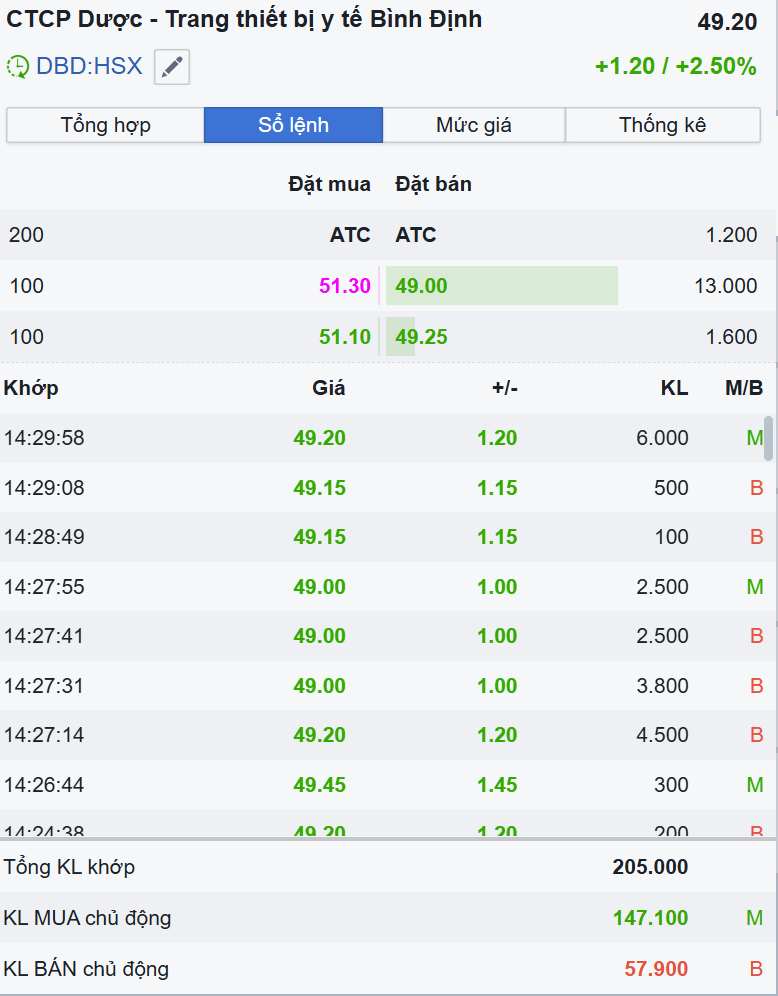Viewport: 778px width, 996px height.
Task: Select the 51.10 bid price
Action: tap(345, 337)
